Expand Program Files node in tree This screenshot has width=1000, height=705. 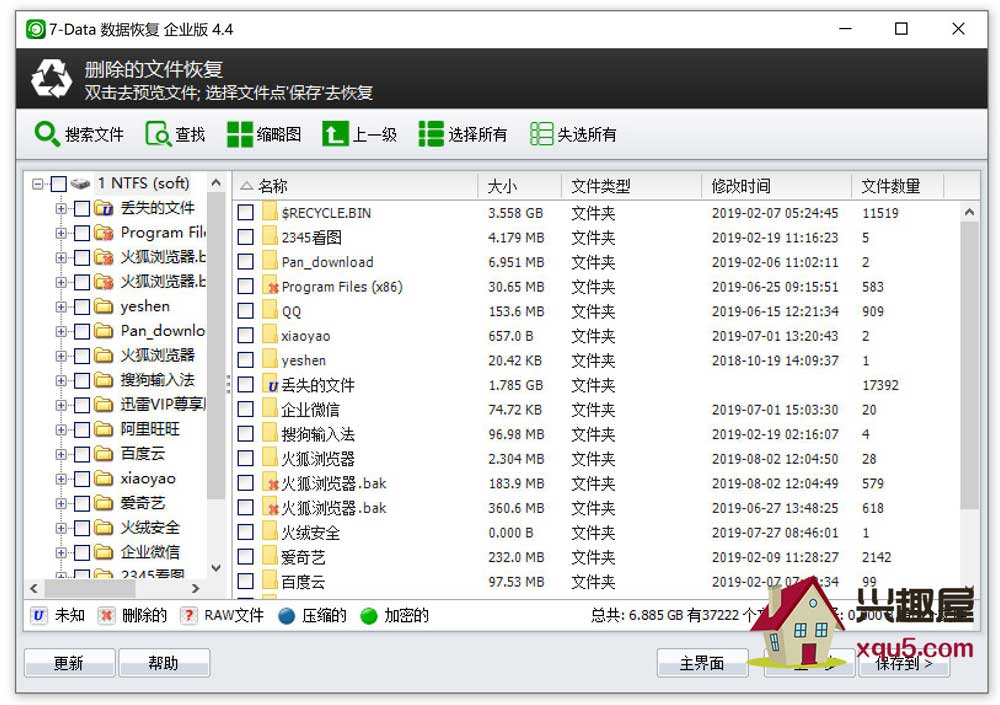(x=61, y=233)
